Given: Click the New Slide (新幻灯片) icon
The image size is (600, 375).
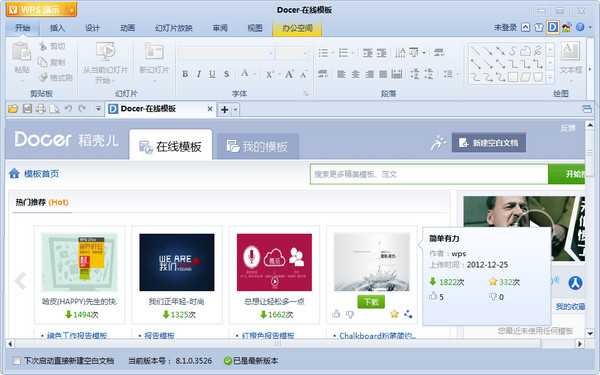Looking at the screenshot, I should [154, 52].
